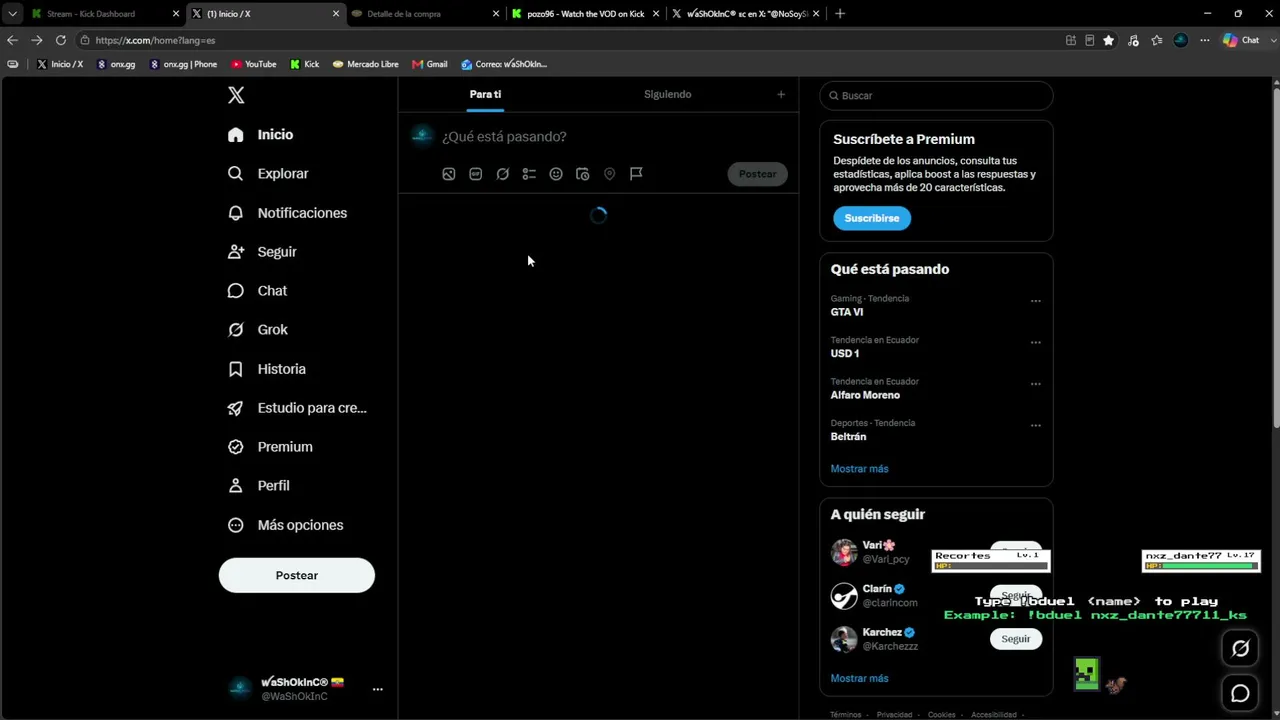
Task: Click the favorites star in address bar
Action: point(1109,40)
